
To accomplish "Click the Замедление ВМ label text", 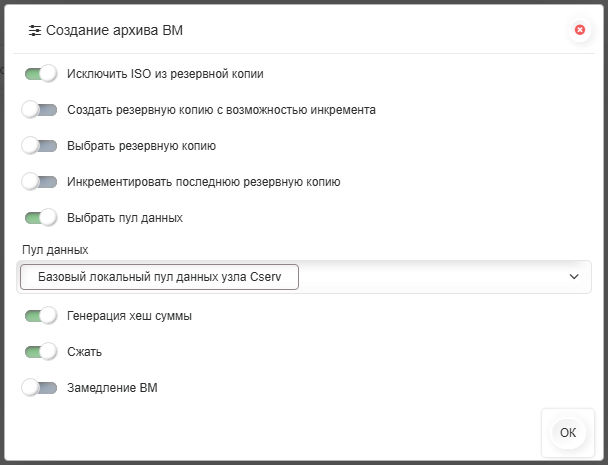I will tap(112, 387).
